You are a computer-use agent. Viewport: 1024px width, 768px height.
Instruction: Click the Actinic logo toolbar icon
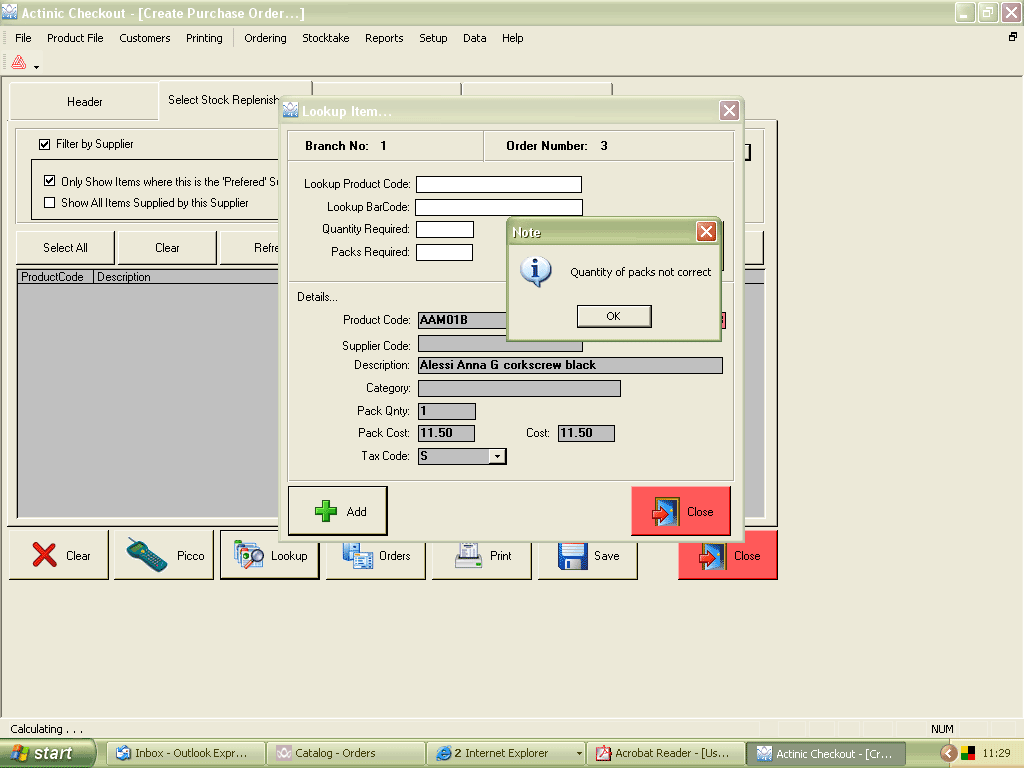click(x=18, y=63)
